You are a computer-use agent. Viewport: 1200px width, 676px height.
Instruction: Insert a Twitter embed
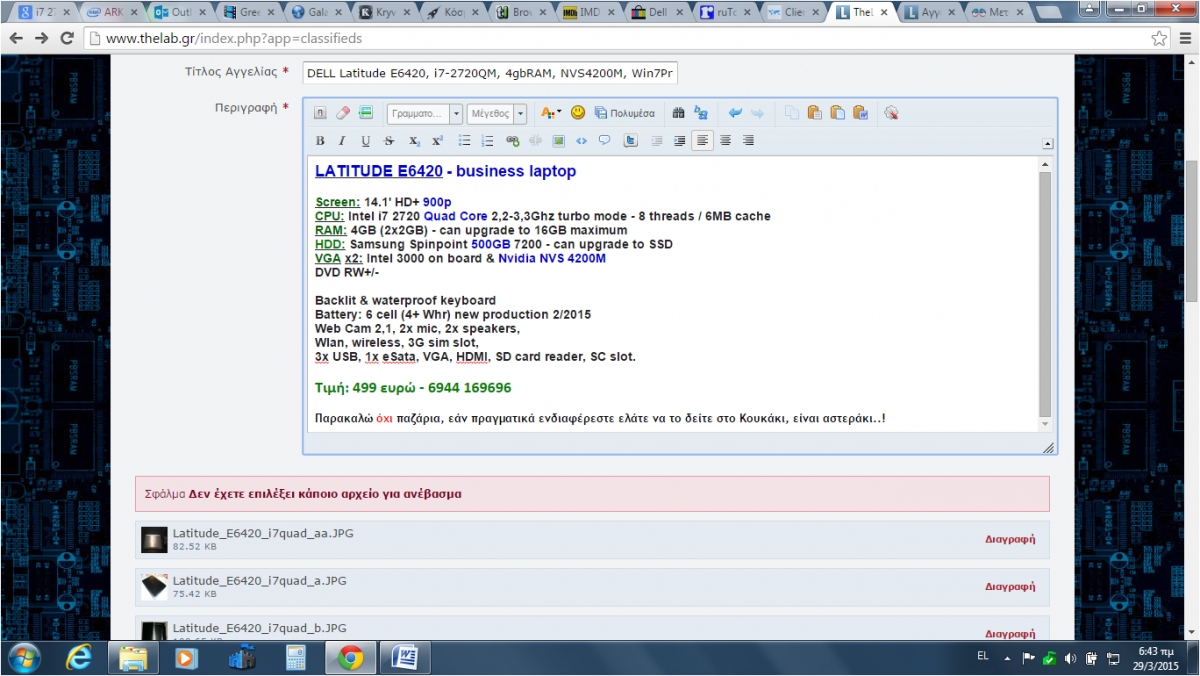pyautogui.click(x=631, y=141)
